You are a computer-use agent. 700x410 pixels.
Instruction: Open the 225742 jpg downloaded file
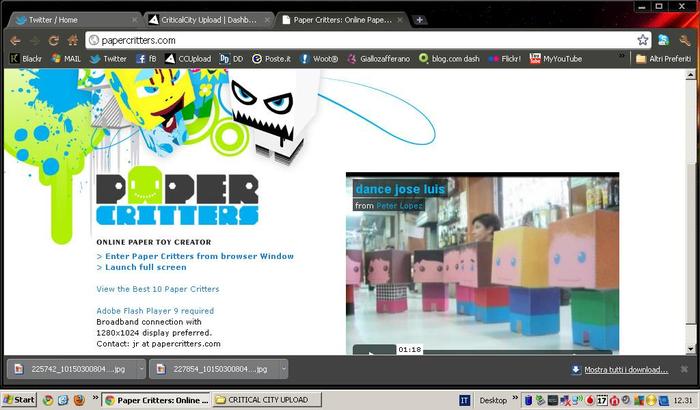pyautogui.click(x=72, y=369)
